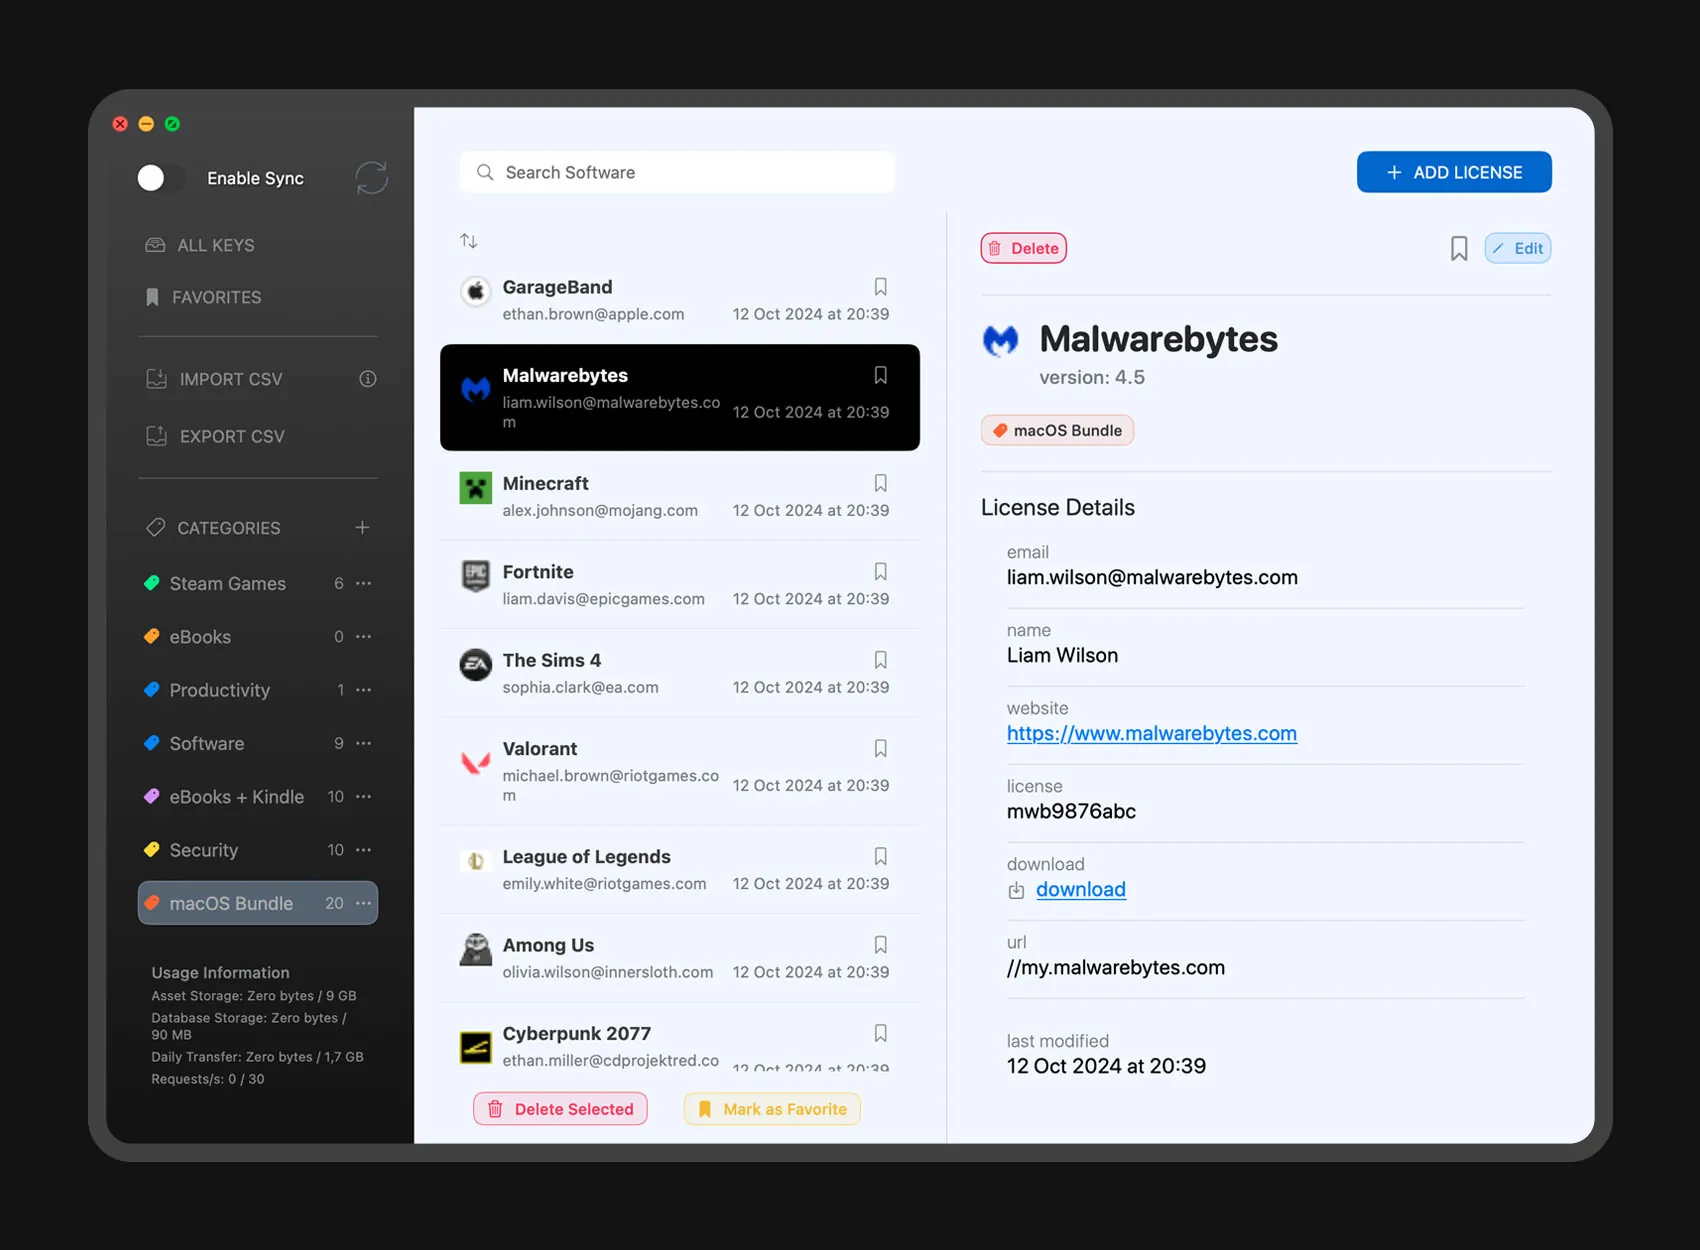The width and height of the screenshot is (1700, 1250).
Task: Open Steam Games category options menu
Action: point(364,583)
